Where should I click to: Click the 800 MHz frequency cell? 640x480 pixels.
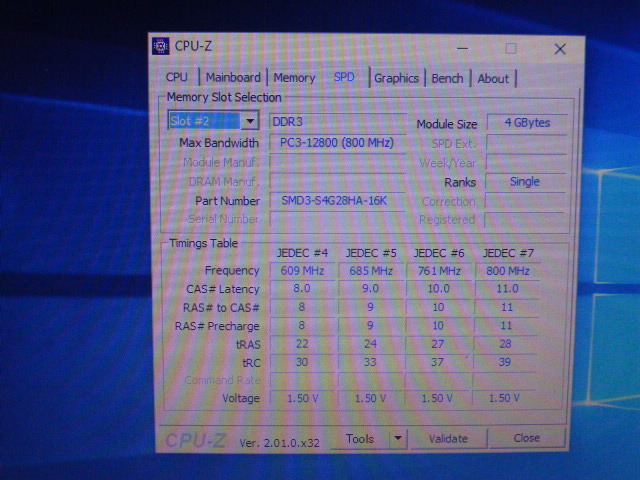coord(508,271)
